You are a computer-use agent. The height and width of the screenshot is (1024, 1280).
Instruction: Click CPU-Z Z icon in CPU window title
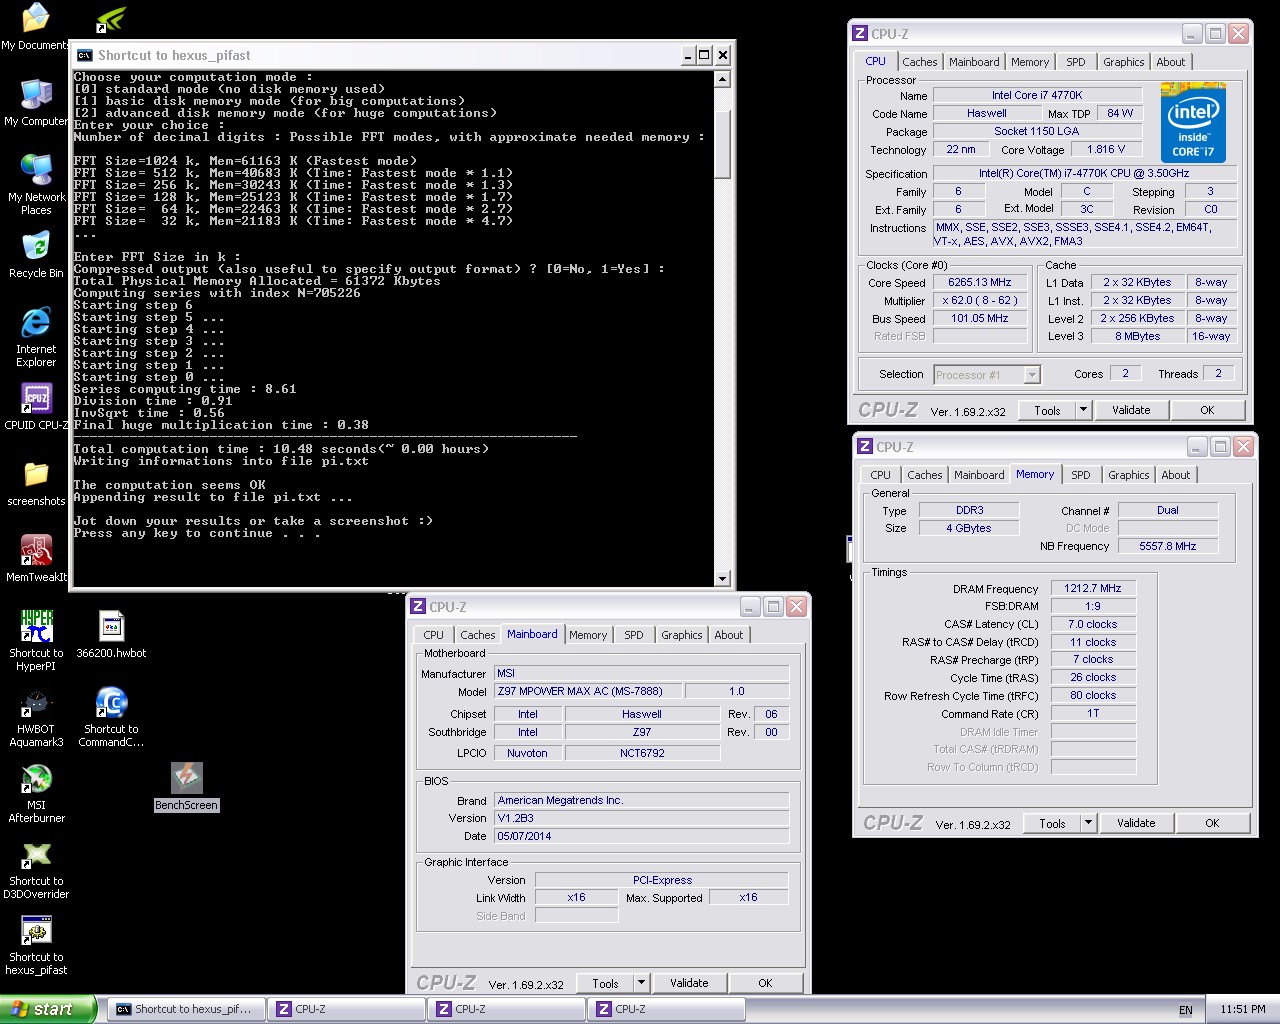pos(859,33)
